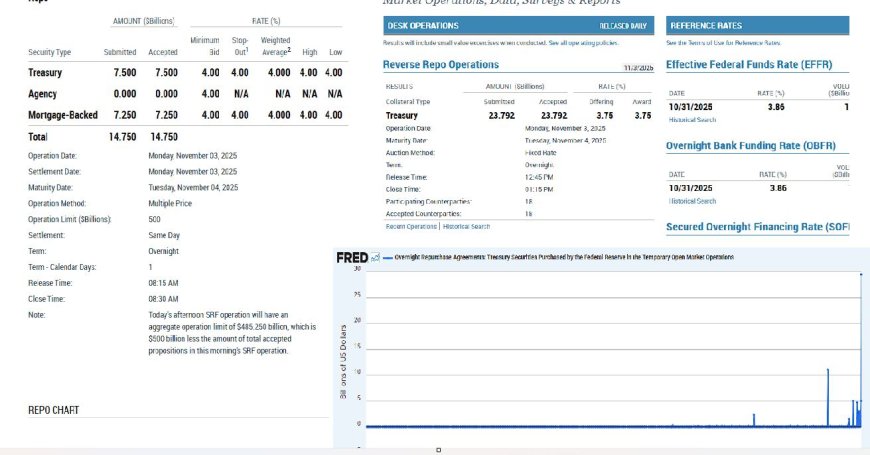
Task: Click the 08:15 AM release time
Action: click(163, 283)
